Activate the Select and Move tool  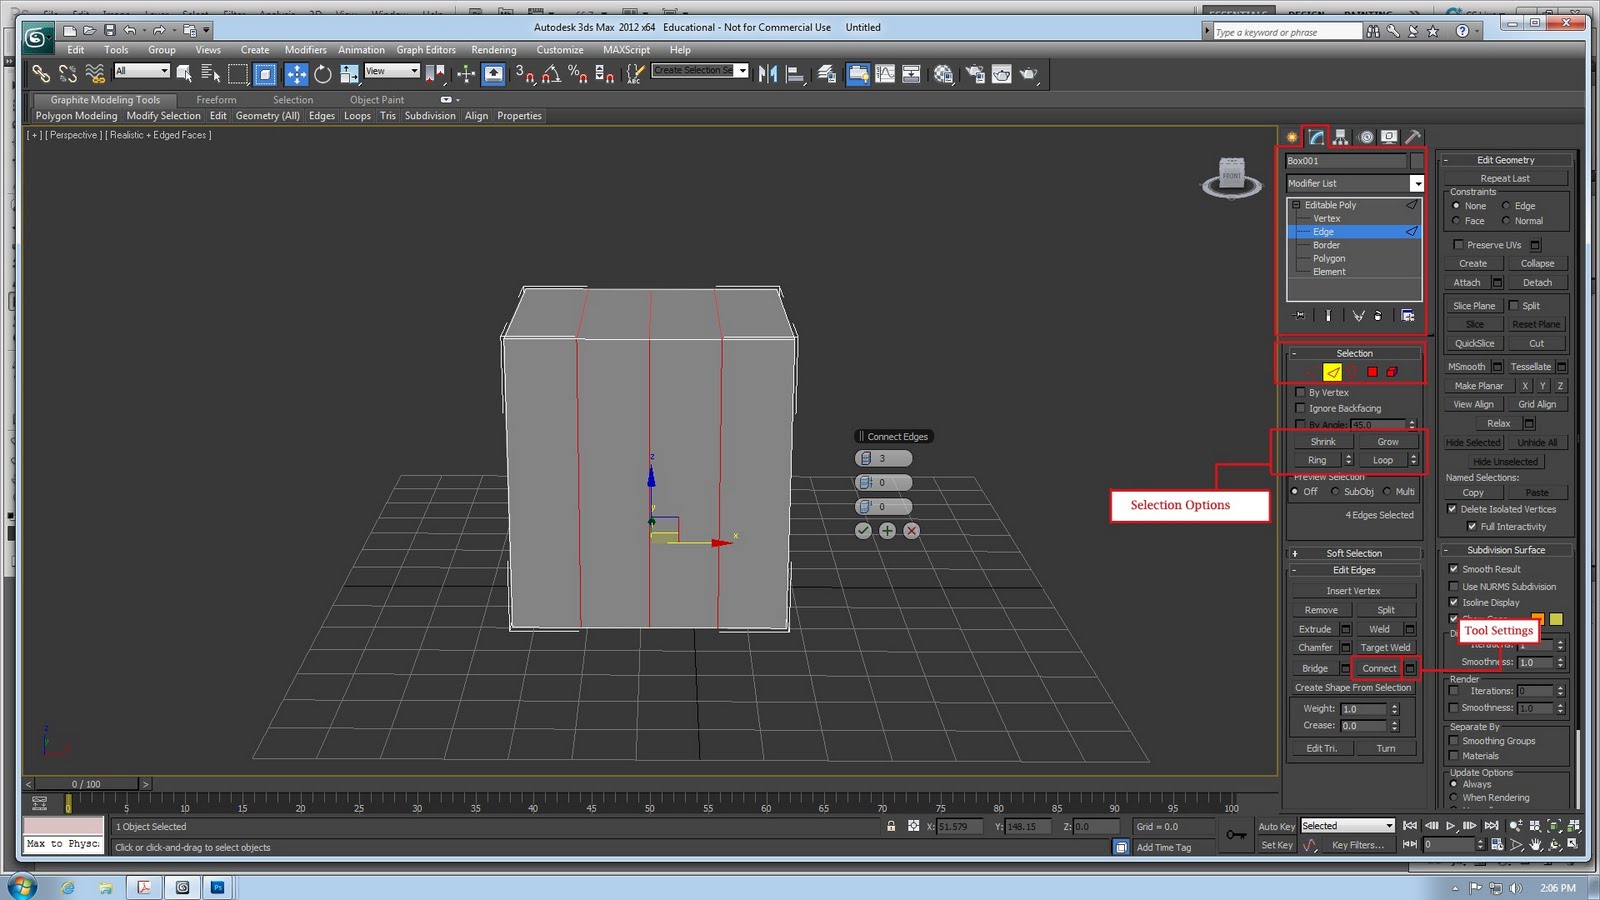tap(296, 73)
